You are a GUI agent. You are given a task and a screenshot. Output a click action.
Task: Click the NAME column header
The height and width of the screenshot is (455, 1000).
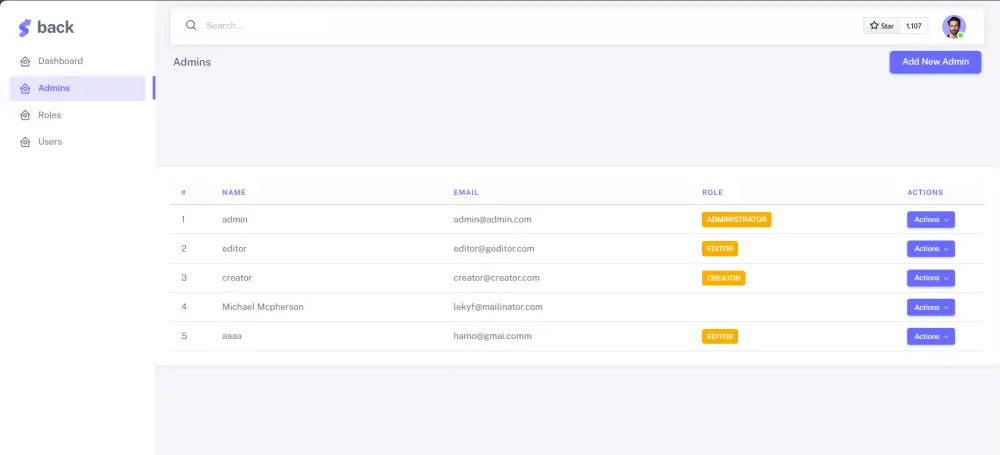pos(233,192)
